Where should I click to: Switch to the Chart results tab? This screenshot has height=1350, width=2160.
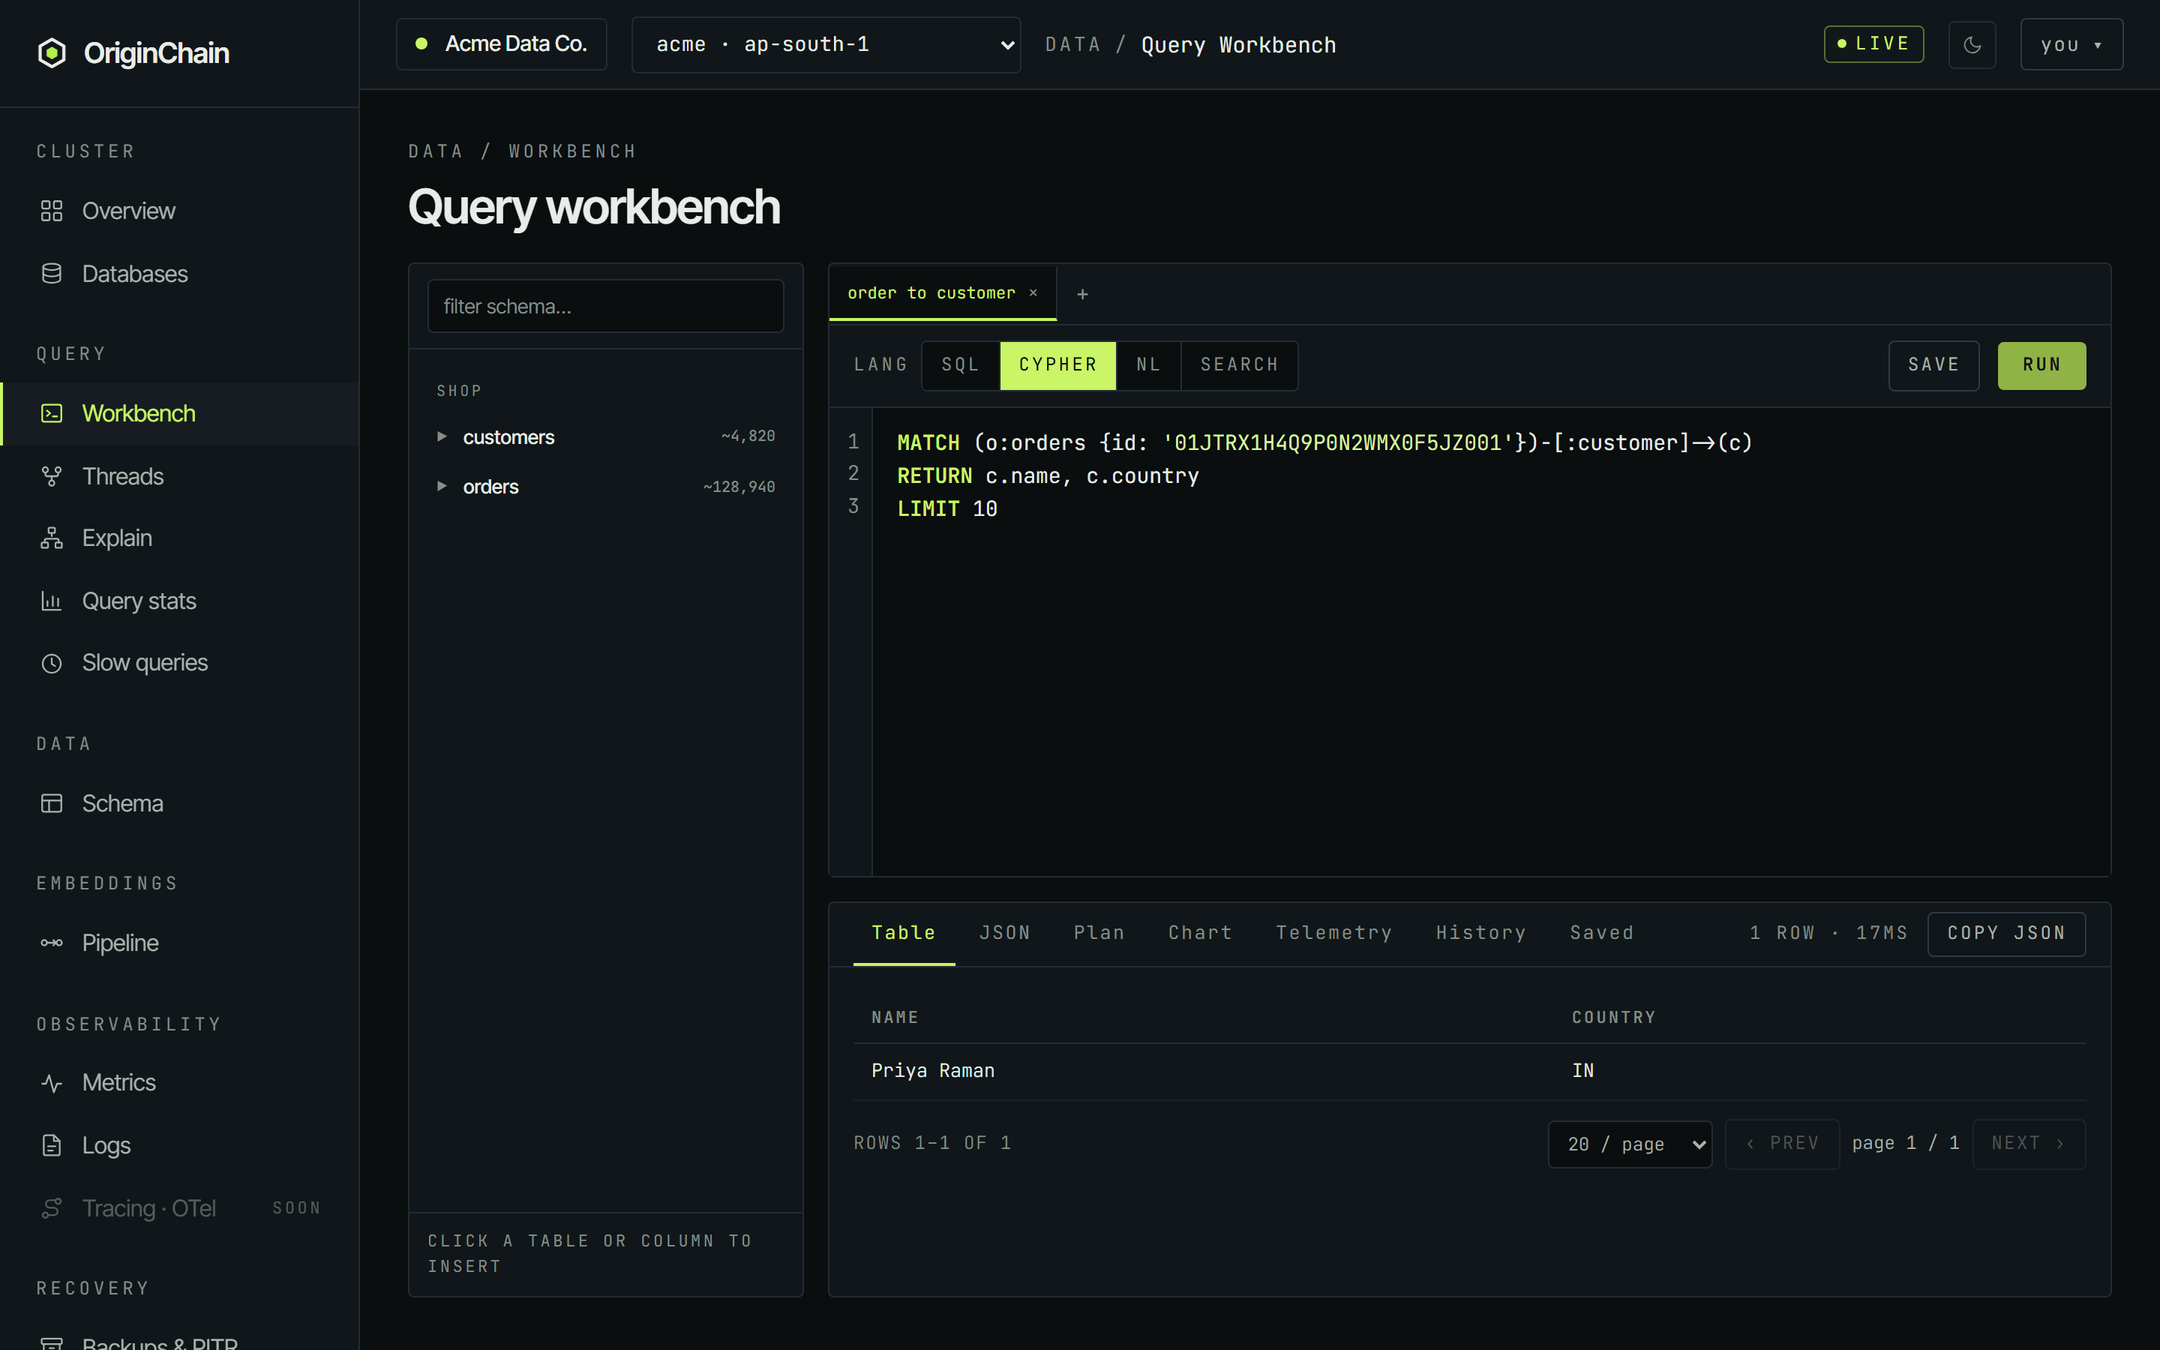coord(1200,933)
